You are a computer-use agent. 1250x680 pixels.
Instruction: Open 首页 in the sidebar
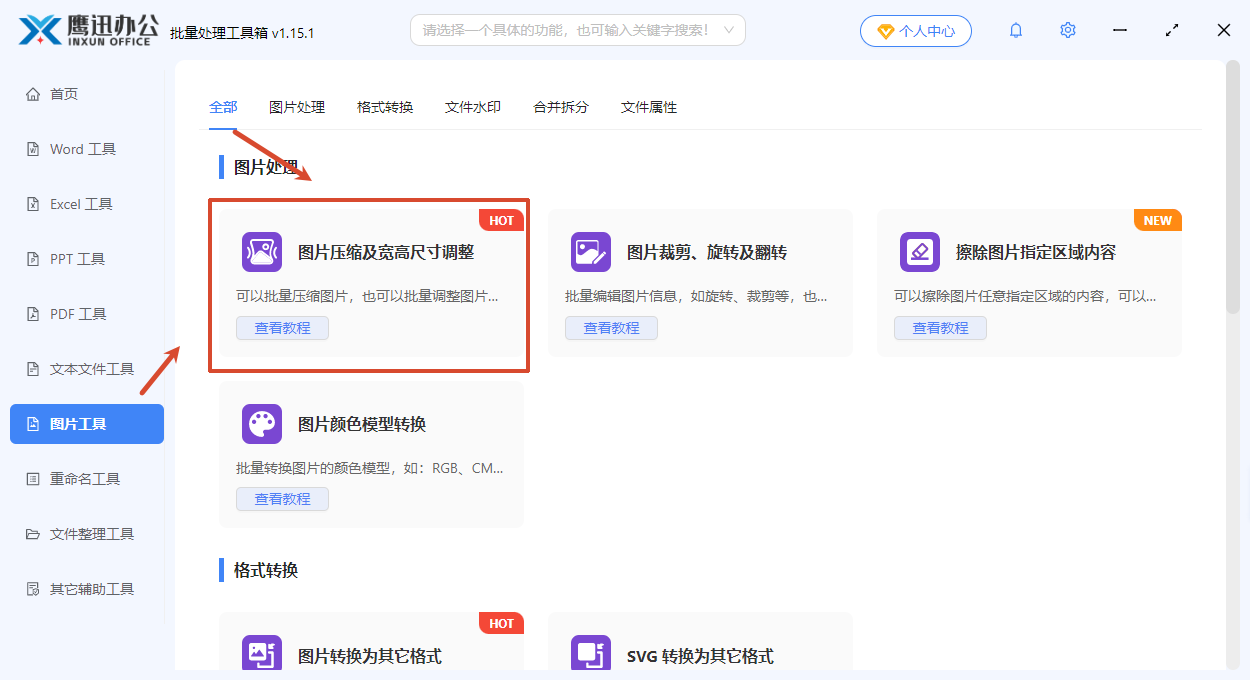[87, 94]
